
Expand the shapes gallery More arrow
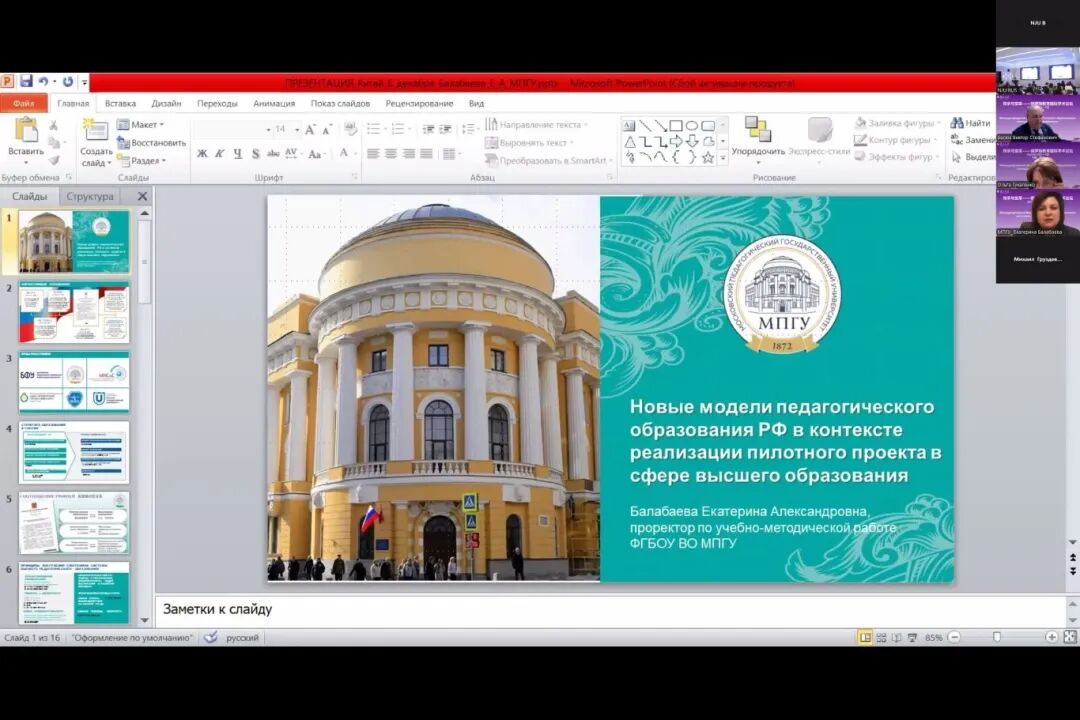pyautogui.click(x=723, y=158)
